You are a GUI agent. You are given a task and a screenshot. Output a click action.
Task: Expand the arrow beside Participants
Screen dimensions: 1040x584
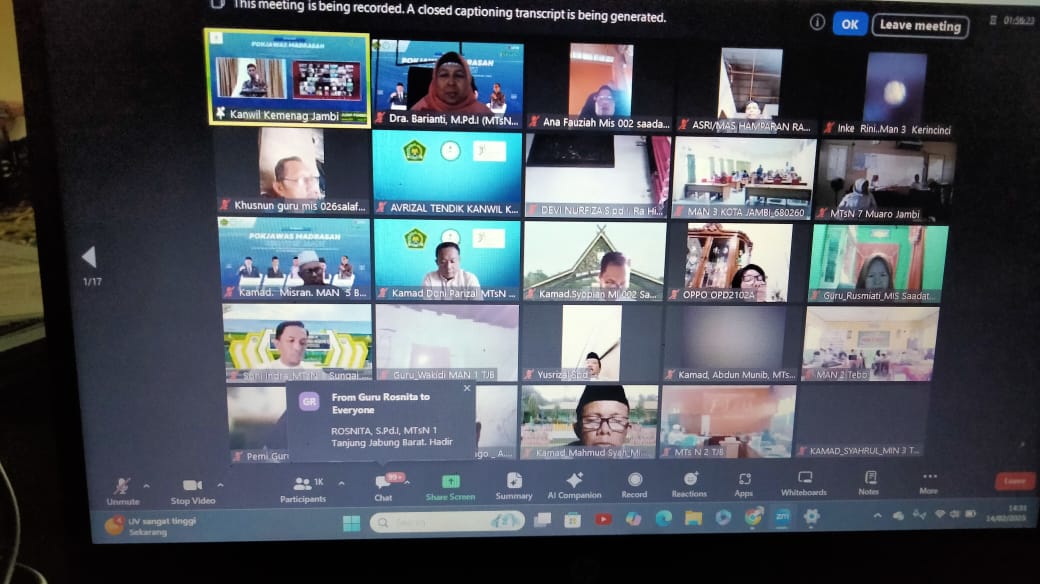[341, 484]
